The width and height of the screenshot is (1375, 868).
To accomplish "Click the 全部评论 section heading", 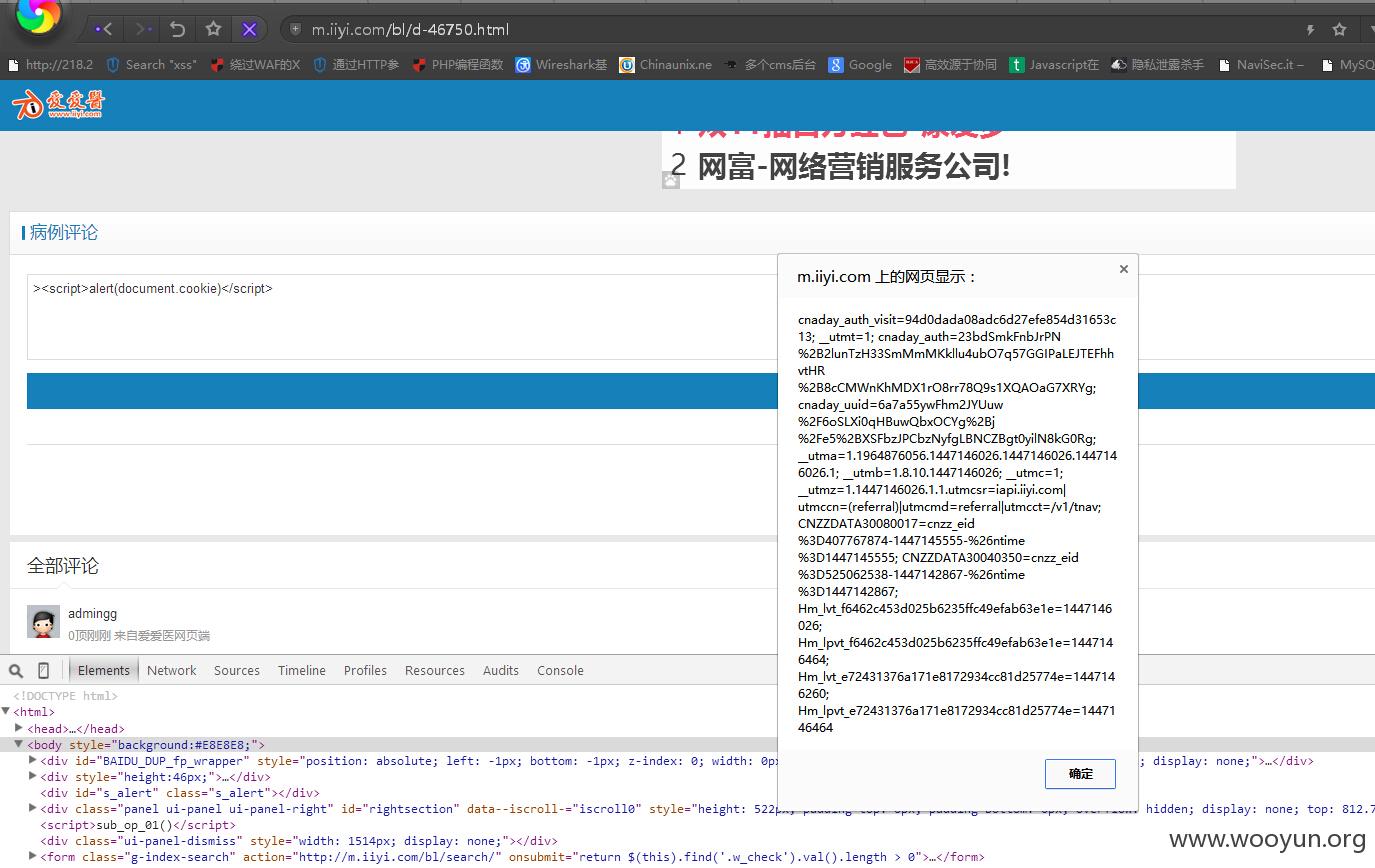I will [x=63, y=566].
